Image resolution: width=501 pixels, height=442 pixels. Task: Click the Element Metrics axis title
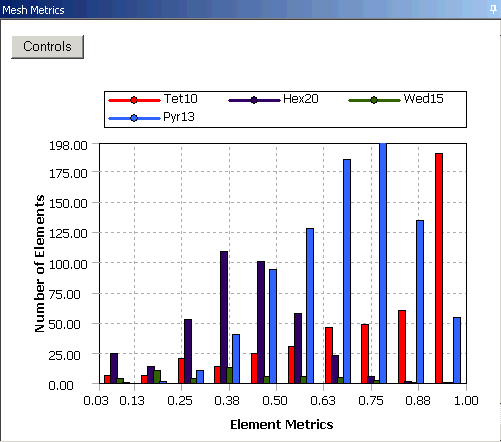coord(282,425)
